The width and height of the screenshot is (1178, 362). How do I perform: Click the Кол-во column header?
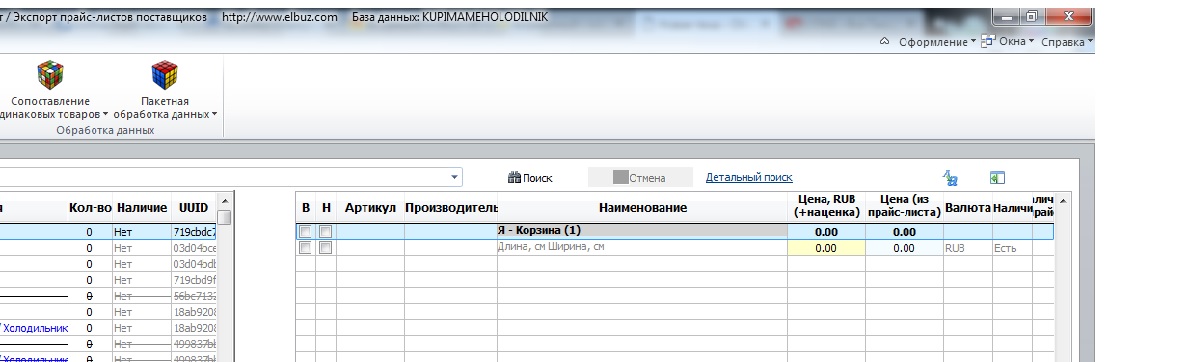(x=90, y=207)
